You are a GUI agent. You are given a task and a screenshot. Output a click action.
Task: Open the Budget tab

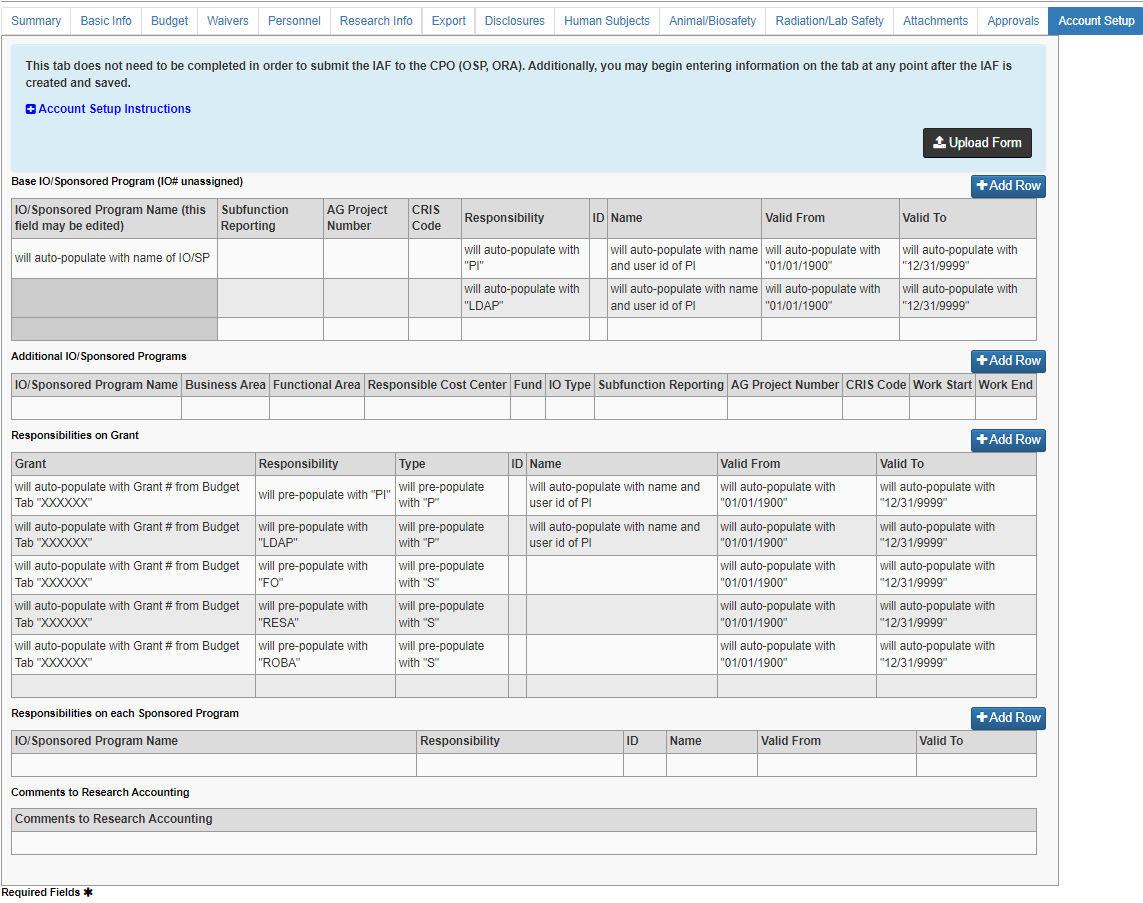tap(169, 20)
